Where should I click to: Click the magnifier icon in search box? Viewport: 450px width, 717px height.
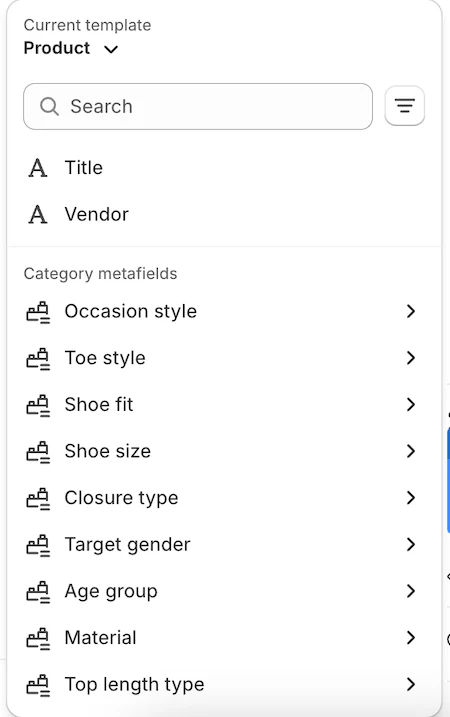49,106
